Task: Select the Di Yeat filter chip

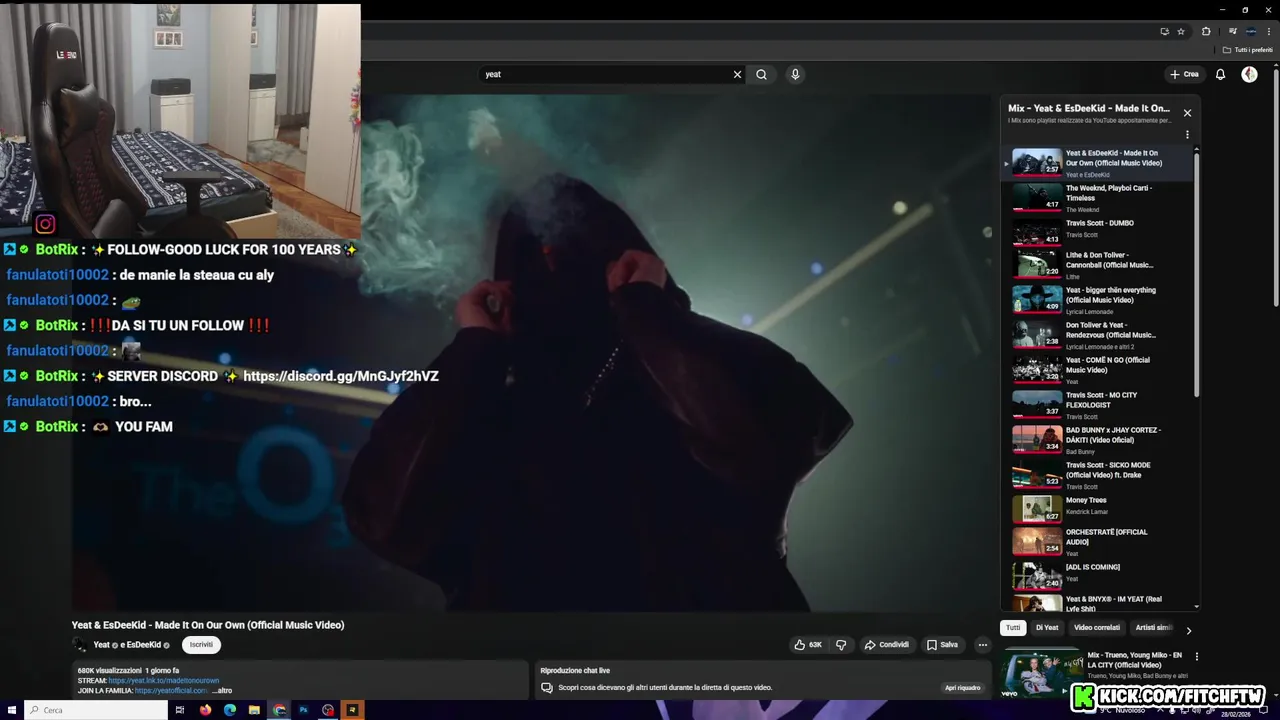Action: [x=1047, y=628]
